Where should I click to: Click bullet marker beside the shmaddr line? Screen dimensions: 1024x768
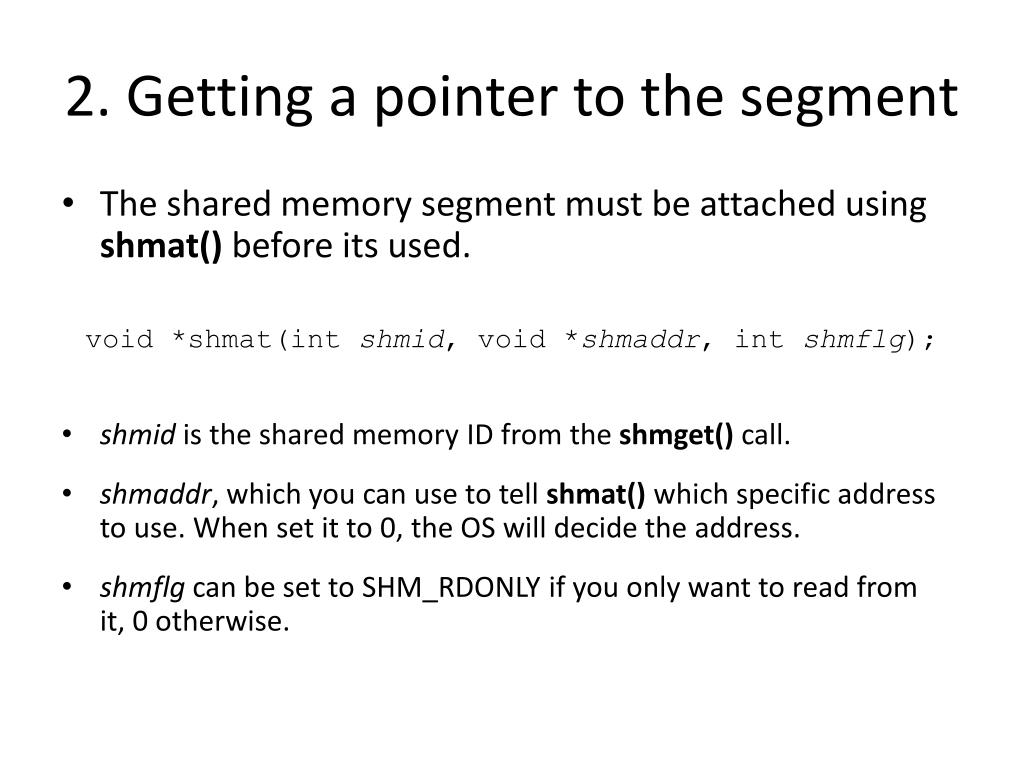(67, 494)
